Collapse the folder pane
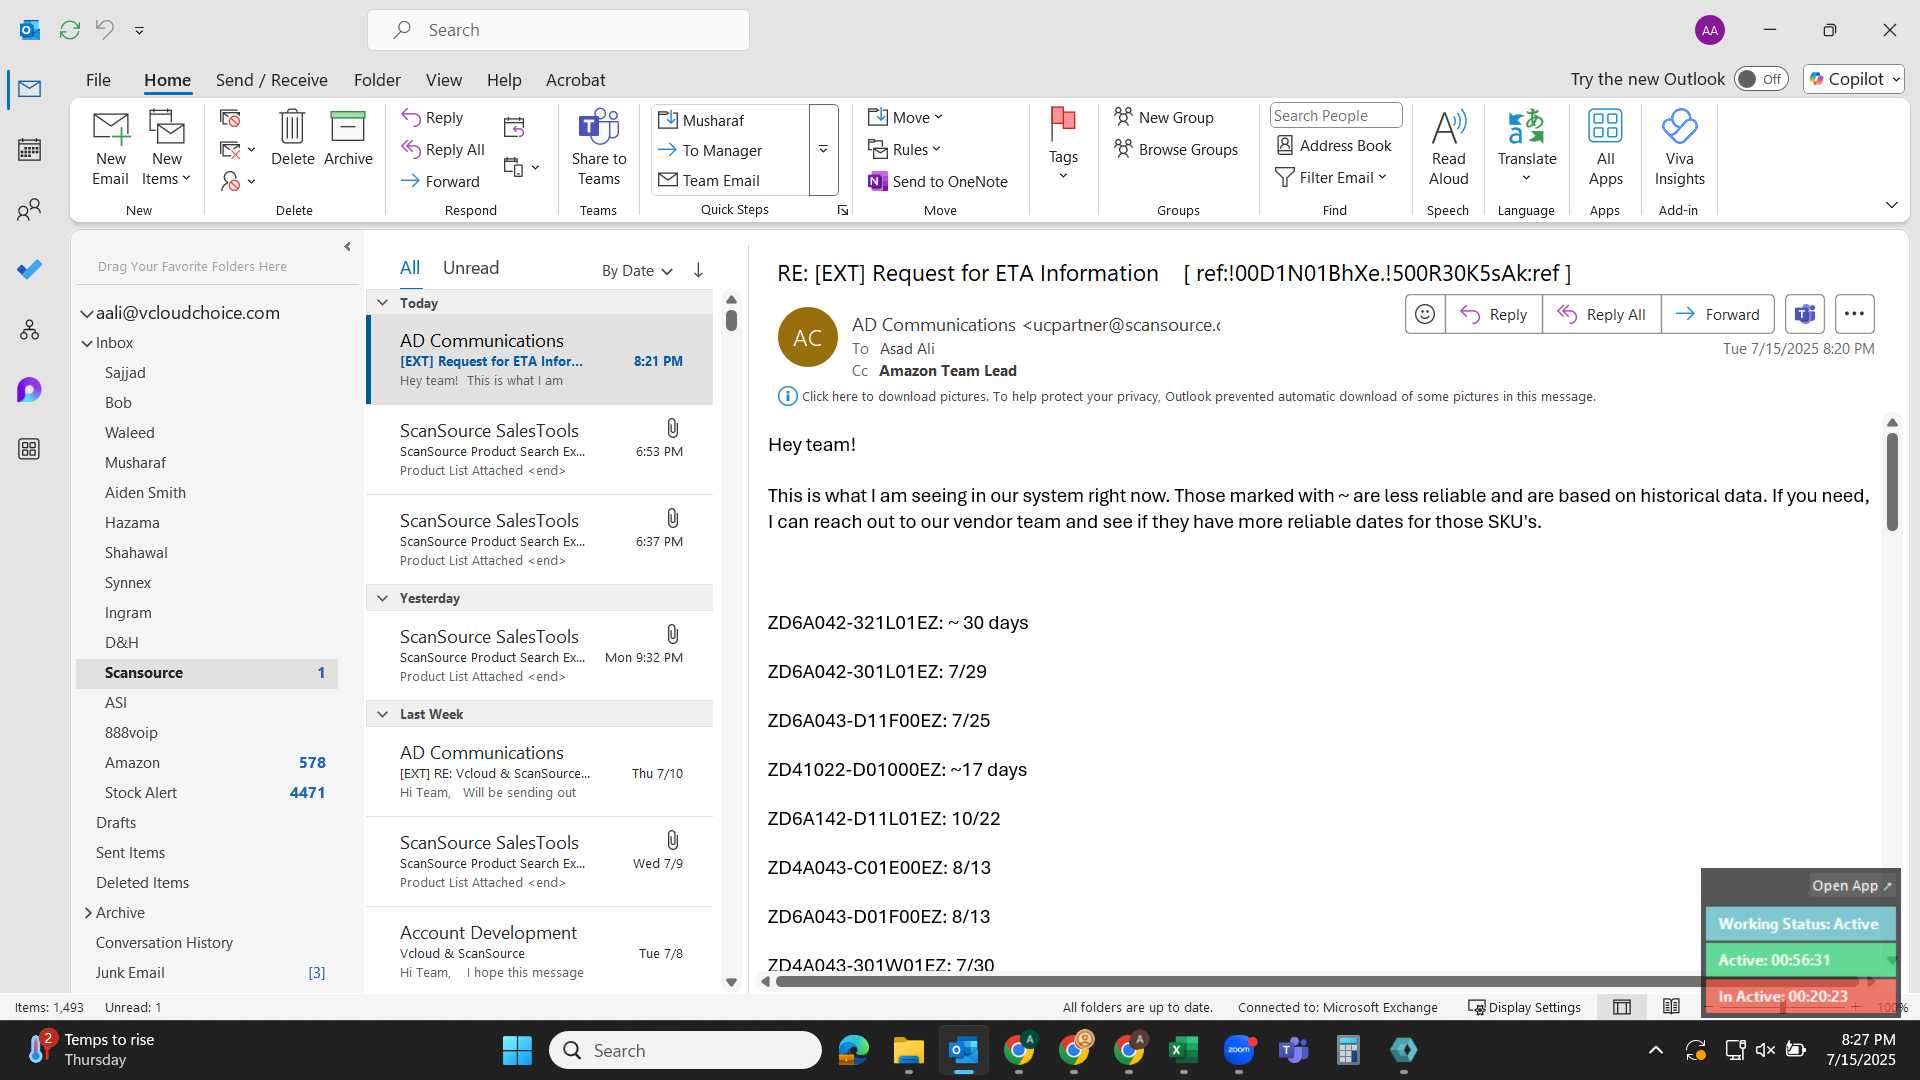Viewport: 1920px width, 1080px height. [x=347, y=246]
